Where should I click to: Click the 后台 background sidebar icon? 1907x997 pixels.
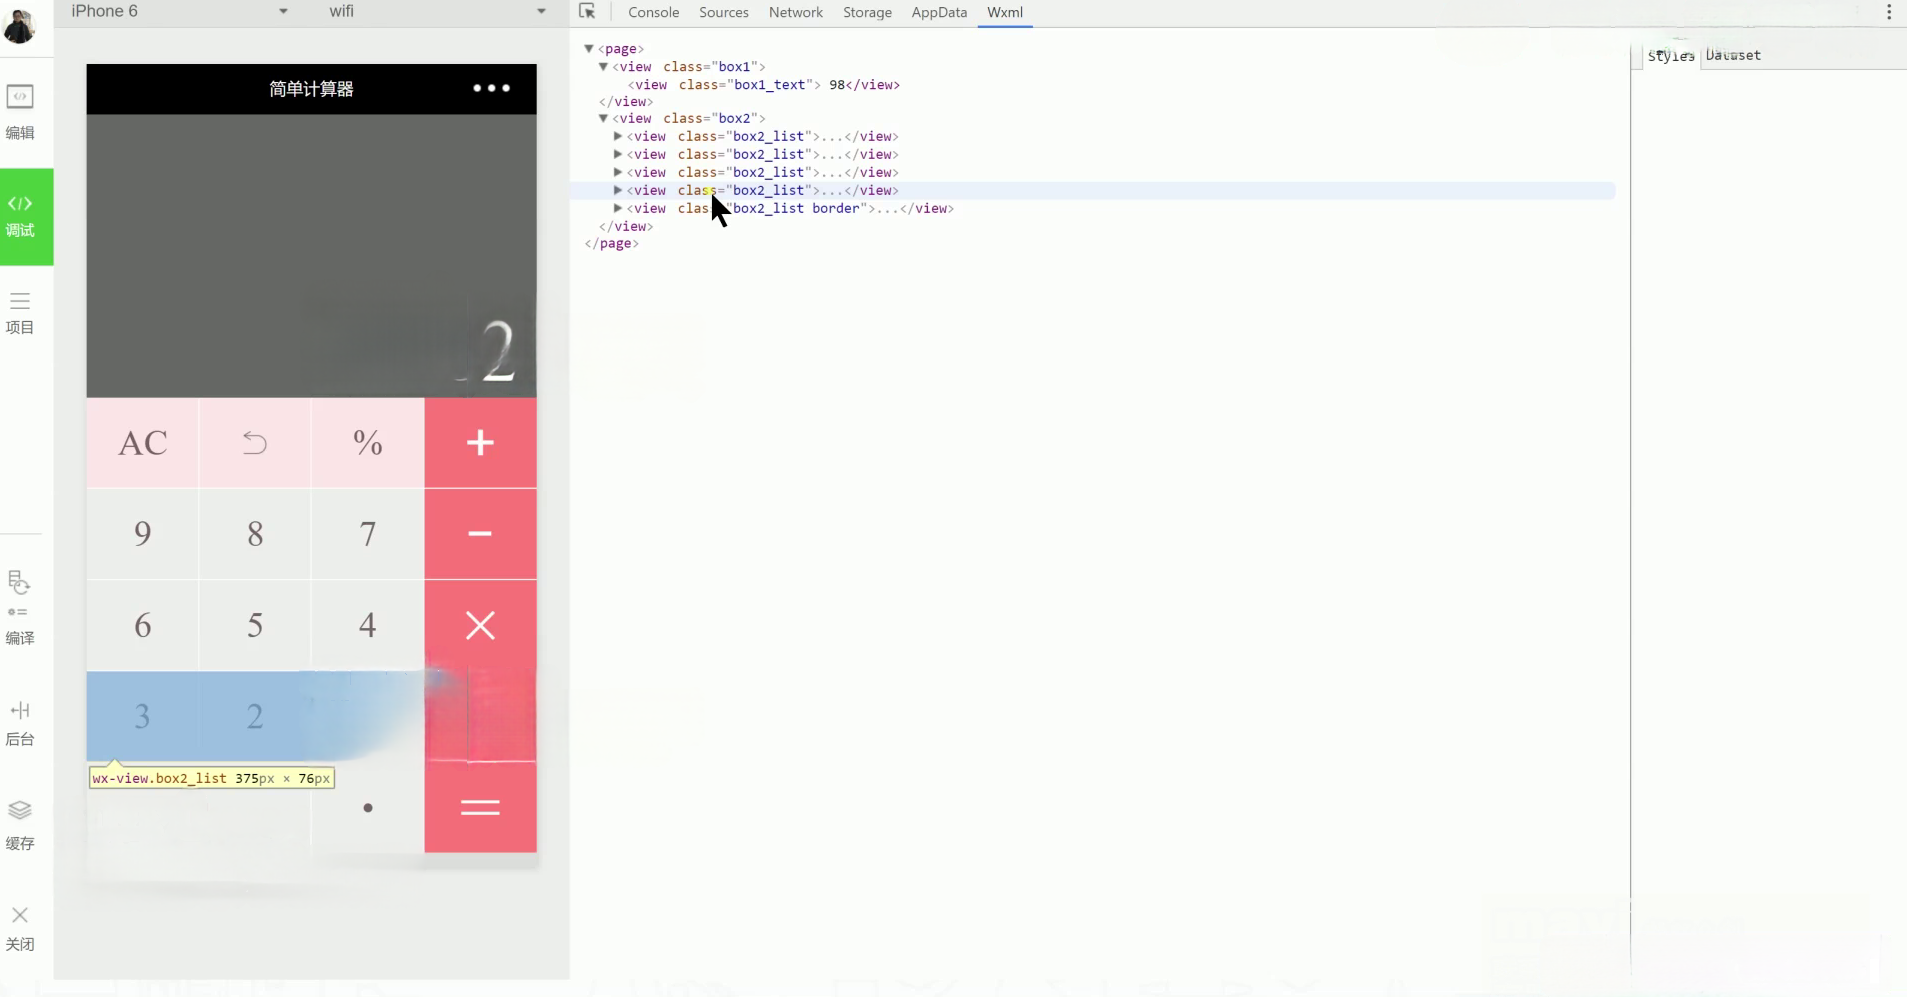pos(20,724)
